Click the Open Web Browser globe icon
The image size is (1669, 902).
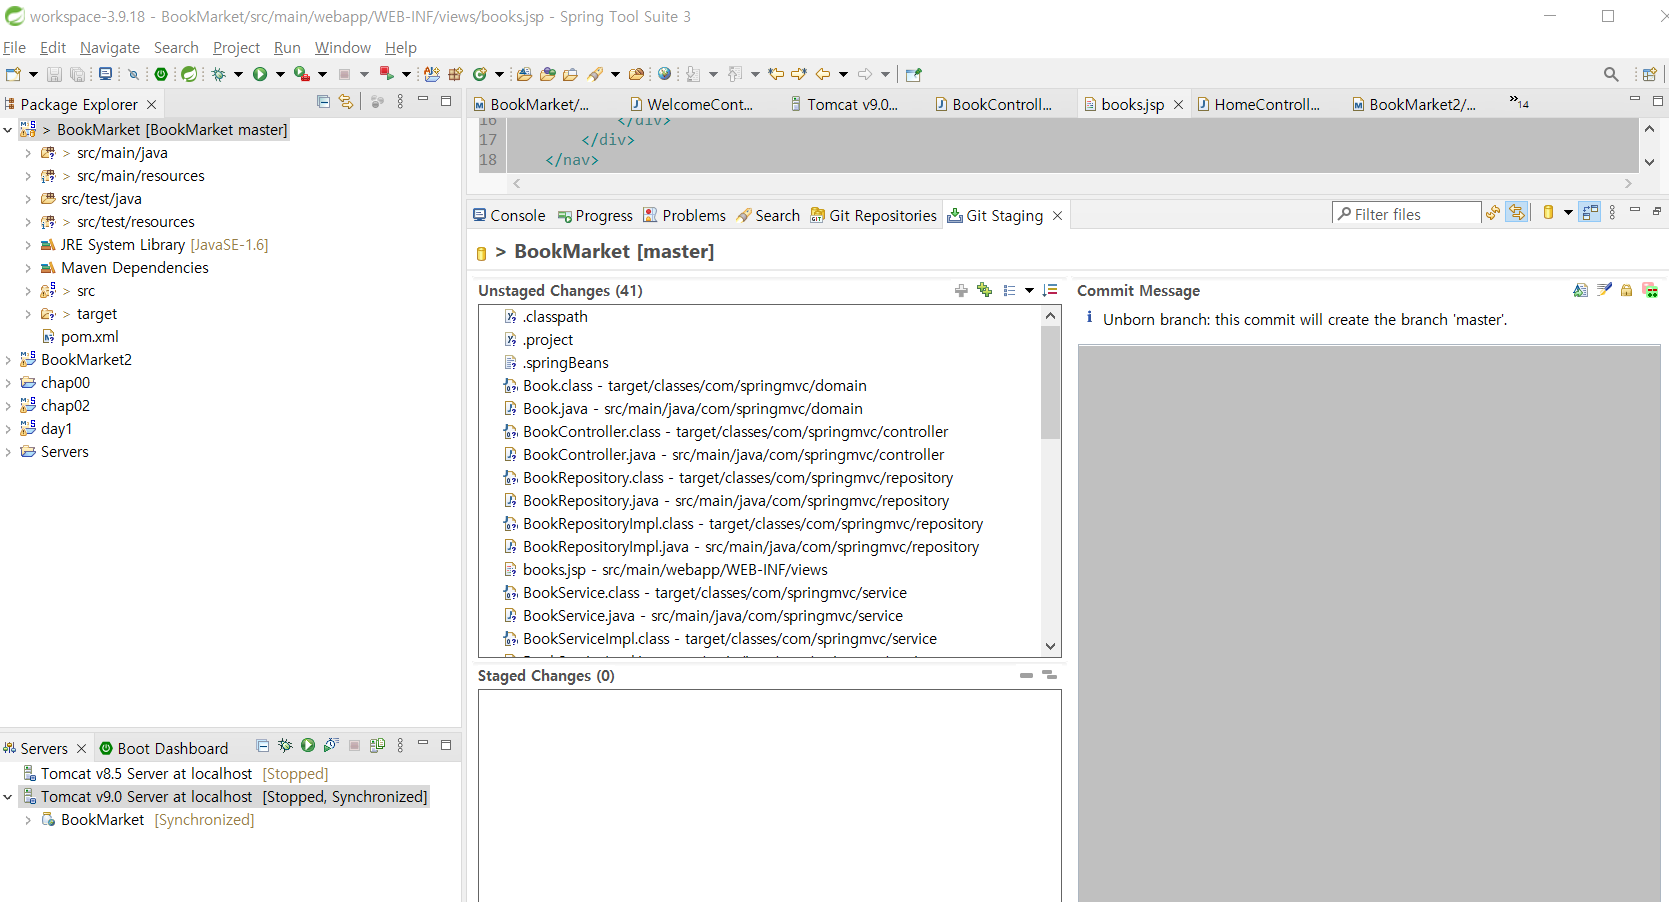pyautogui.click(x=664, y=74)
